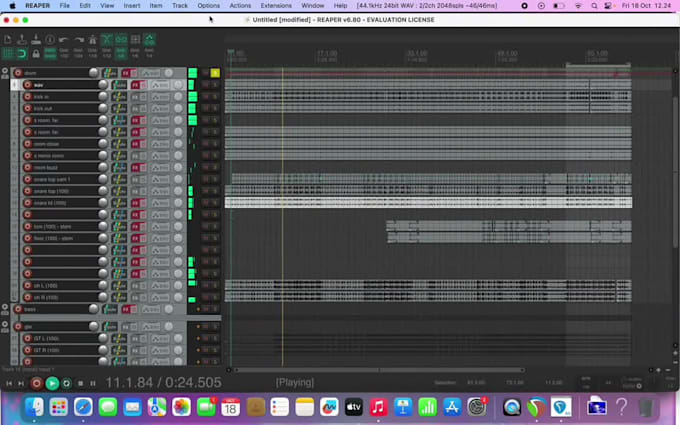Click the transport Record button

coord(36,383)
